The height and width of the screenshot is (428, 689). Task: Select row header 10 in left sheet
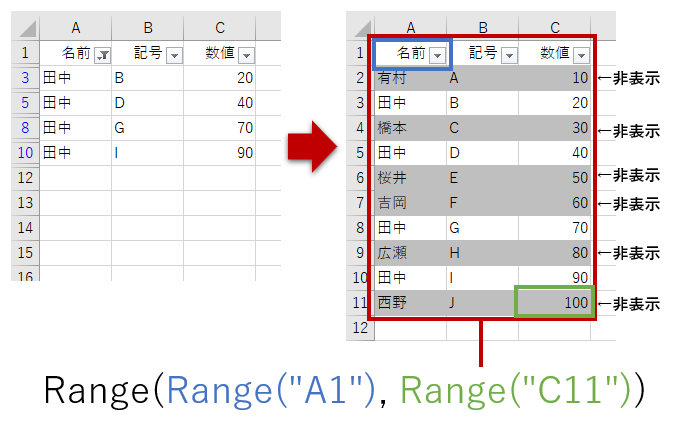tap(25, 153)
